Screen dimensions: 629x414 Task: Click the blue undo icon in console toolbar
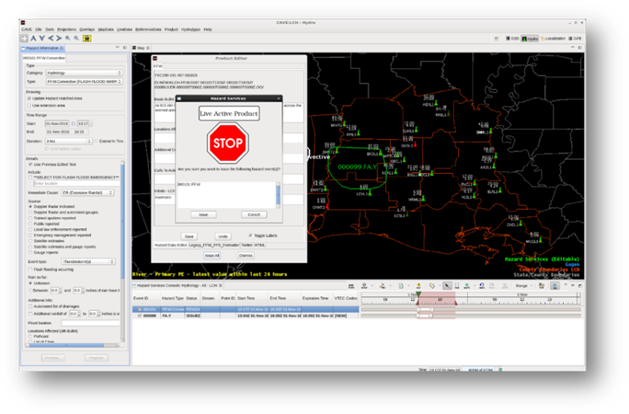[x=482, y=286]
